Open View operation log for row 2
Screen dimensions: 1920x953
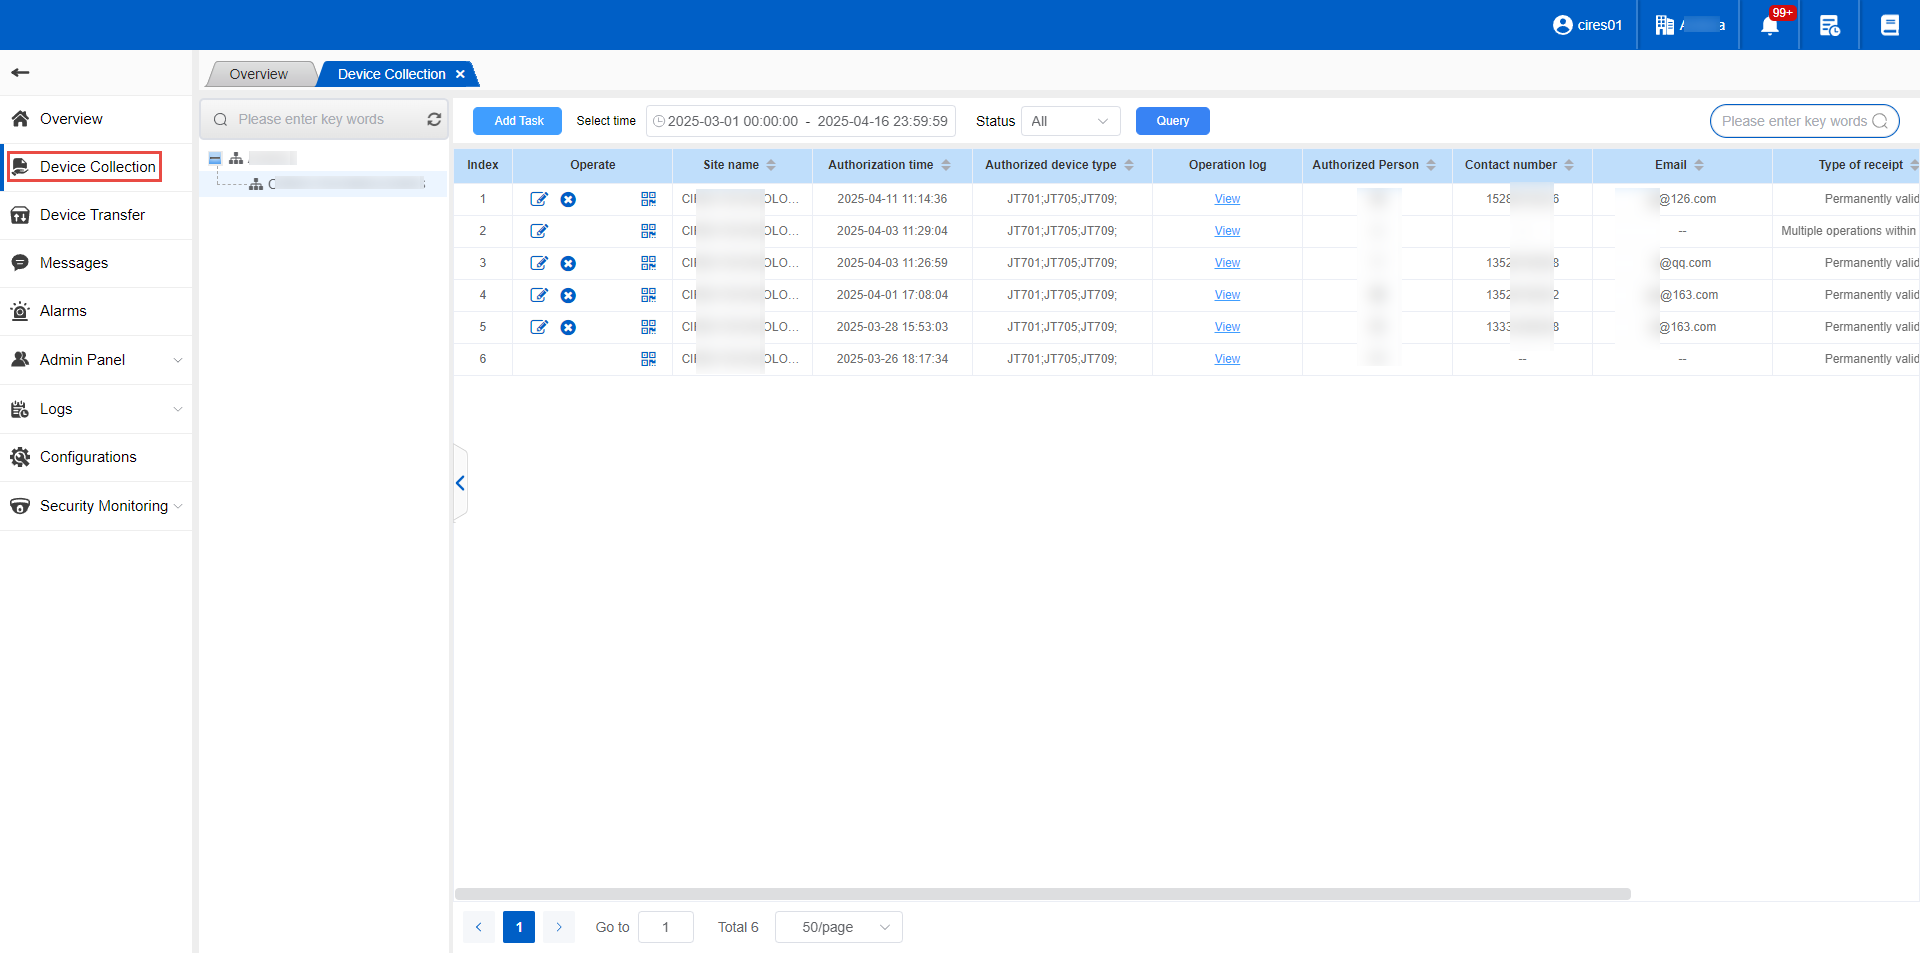click(1227, 231)
